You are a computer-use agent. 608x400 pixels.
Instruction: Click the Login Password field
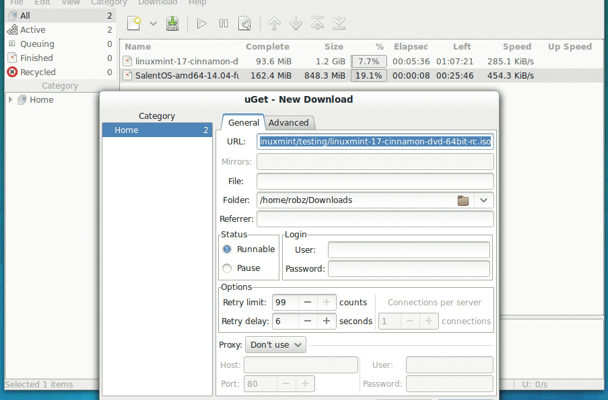click(x=409, y=269)
